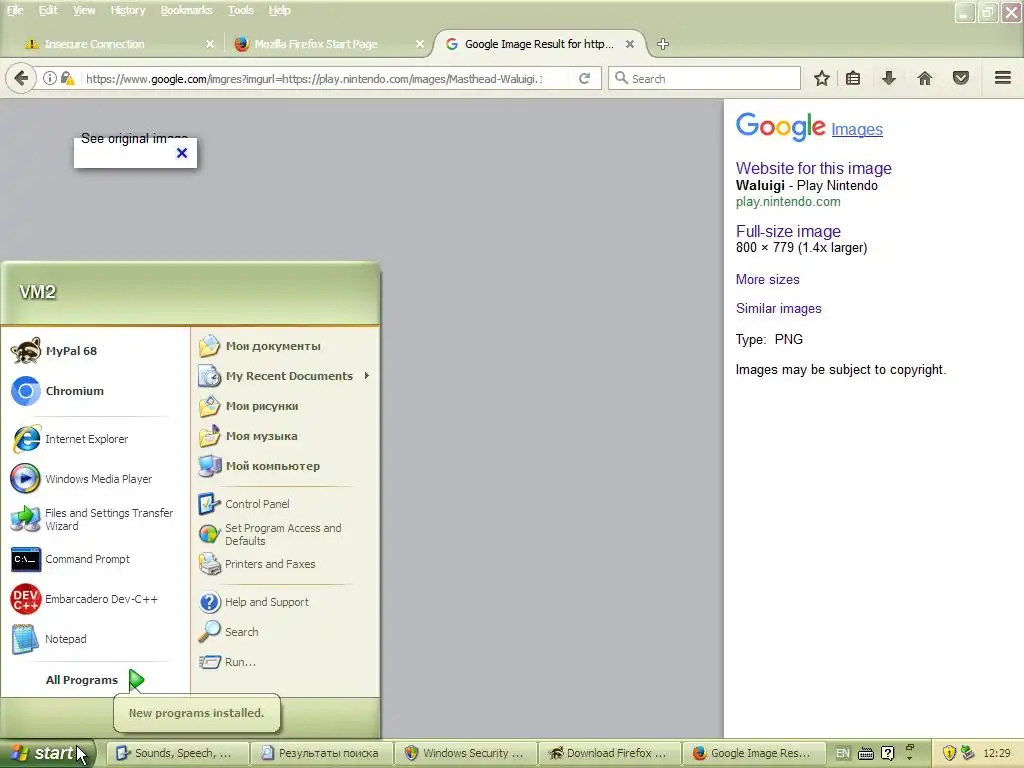Click the insecure lock warning icon
This screenshot has width=1024, height=768.
[x=67, y=78]
